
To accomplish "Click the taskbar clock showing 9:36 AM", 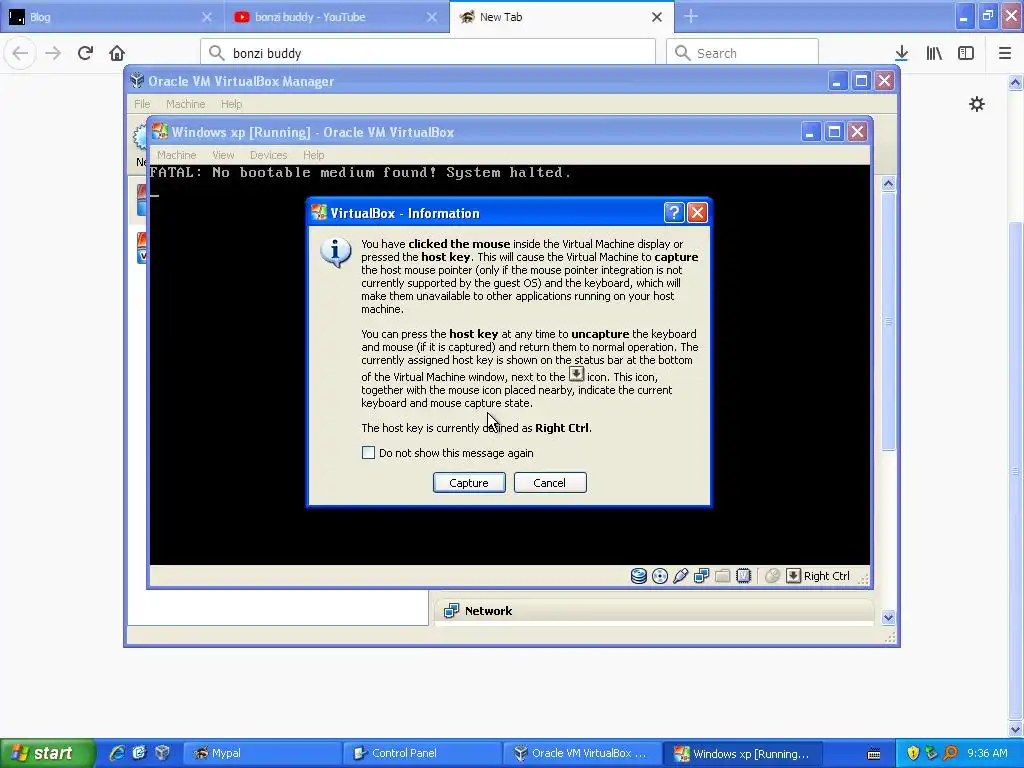I will tap(987, 753).
